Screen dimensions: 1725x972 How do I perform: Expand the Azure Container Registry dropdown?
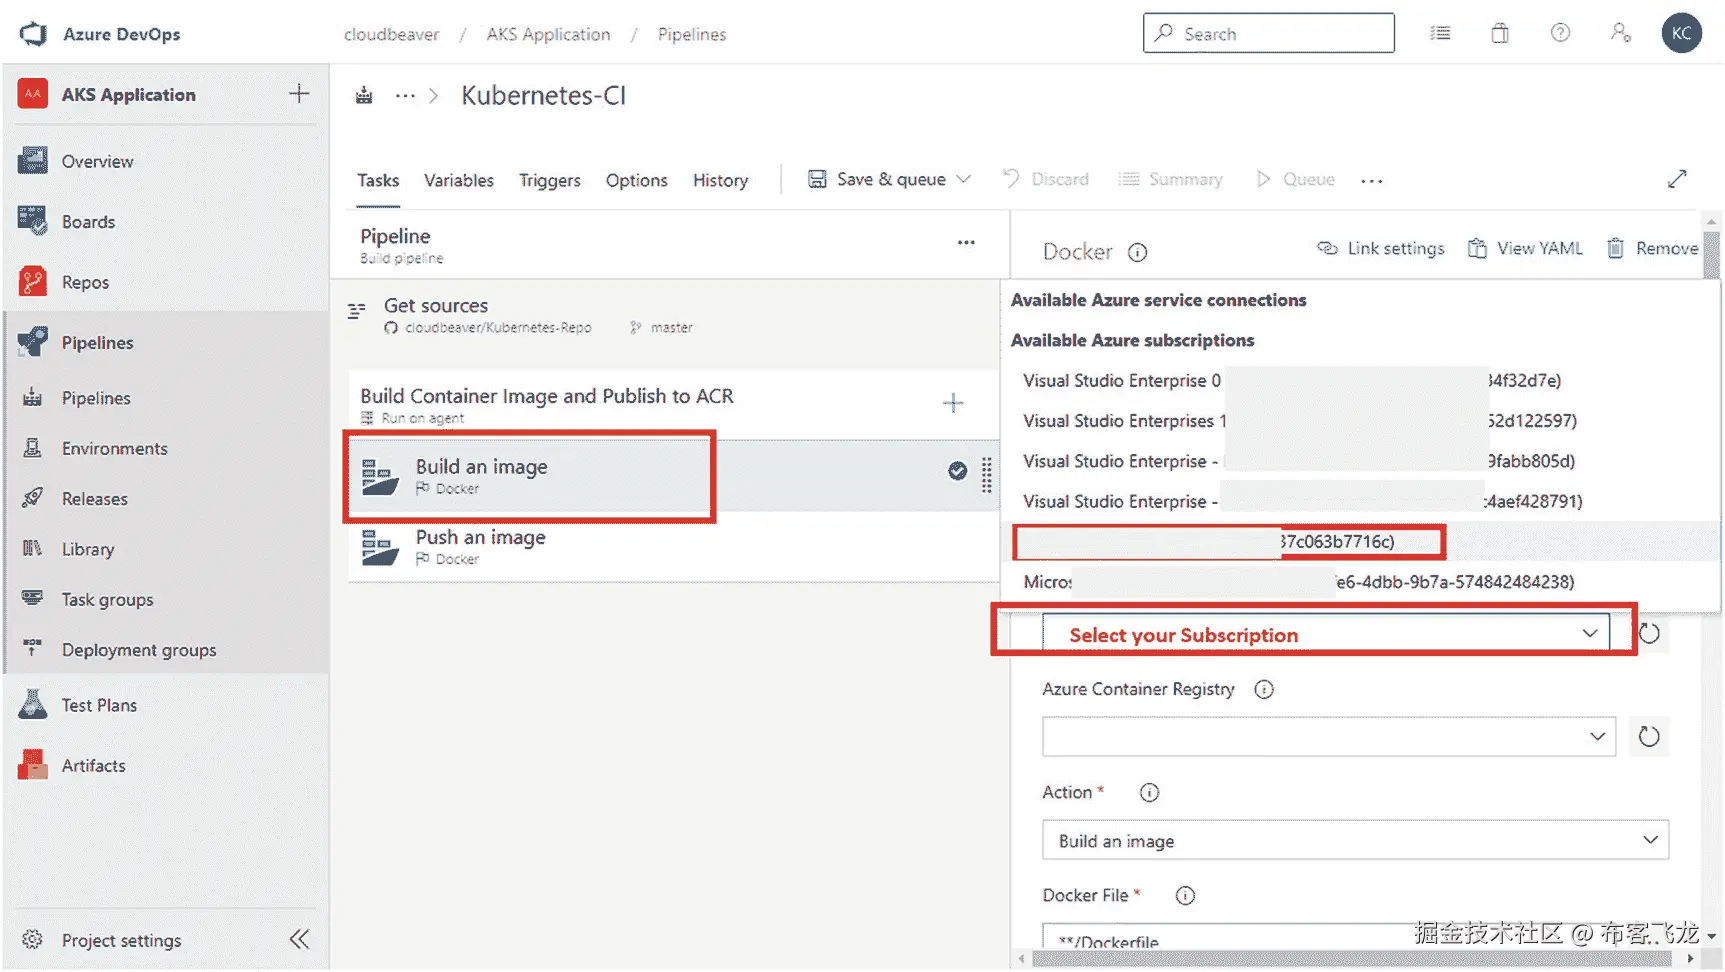tap(1328, 737)
